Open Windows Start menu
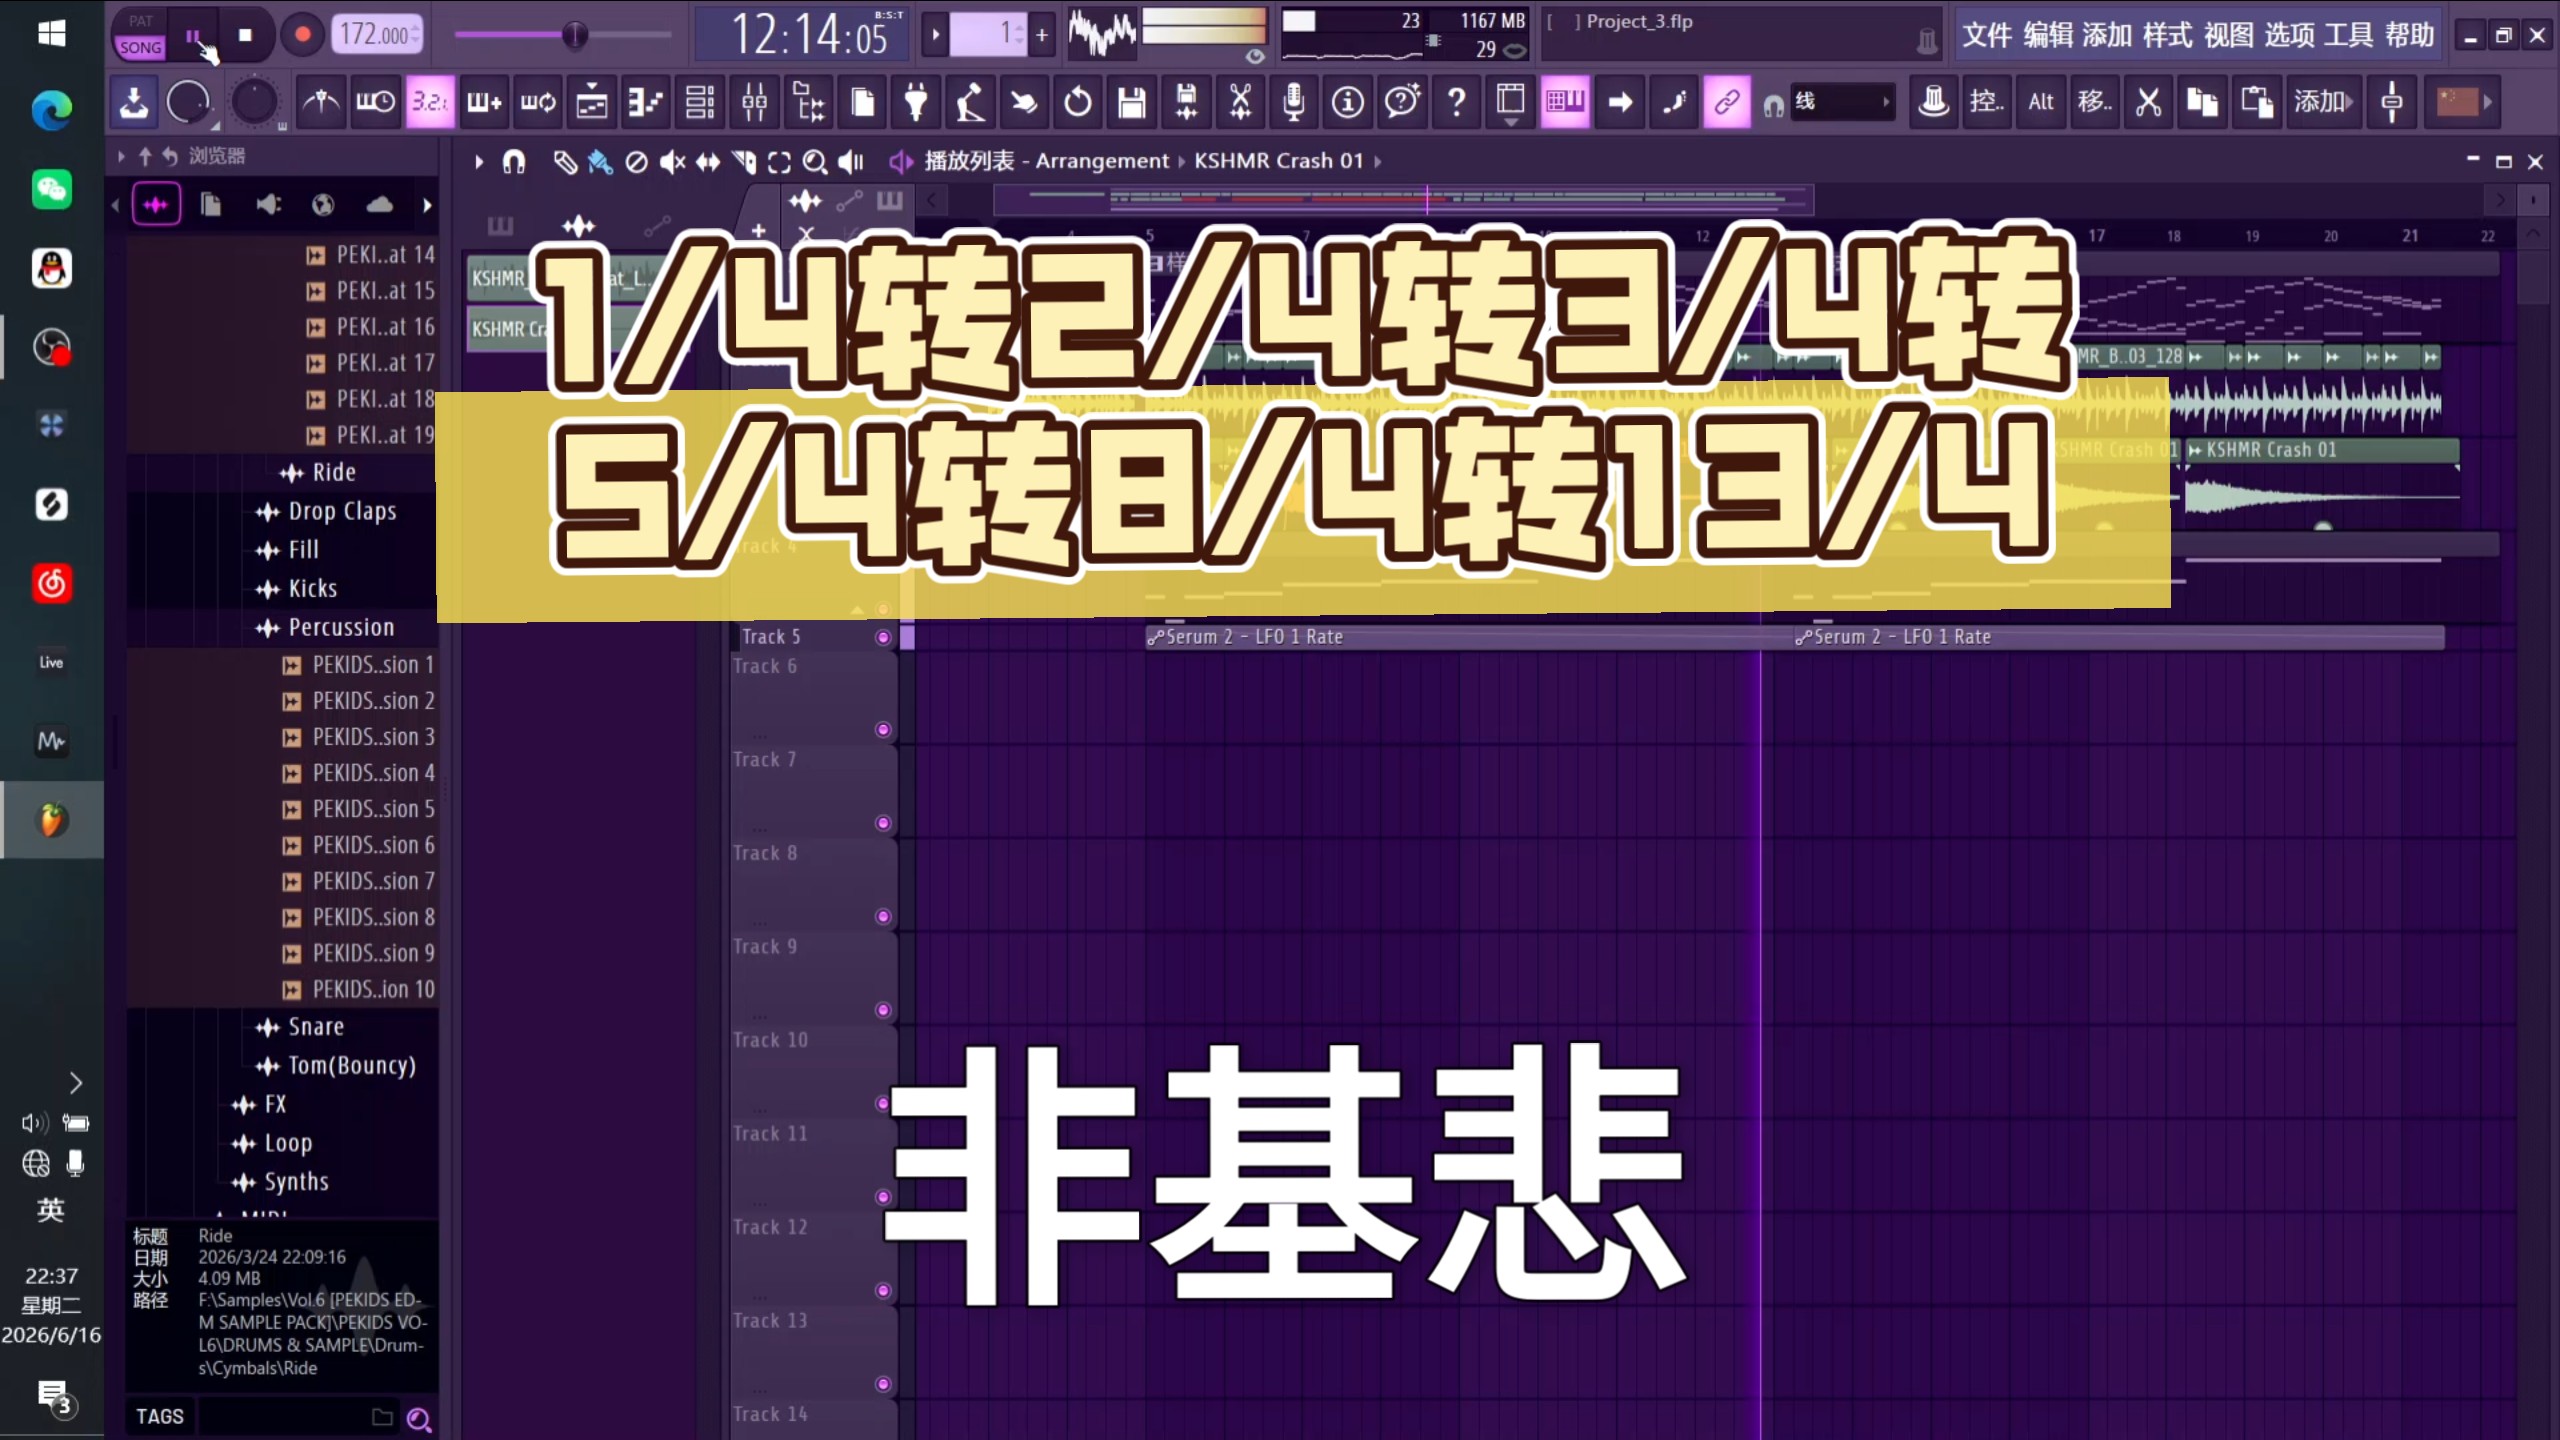 51,33
